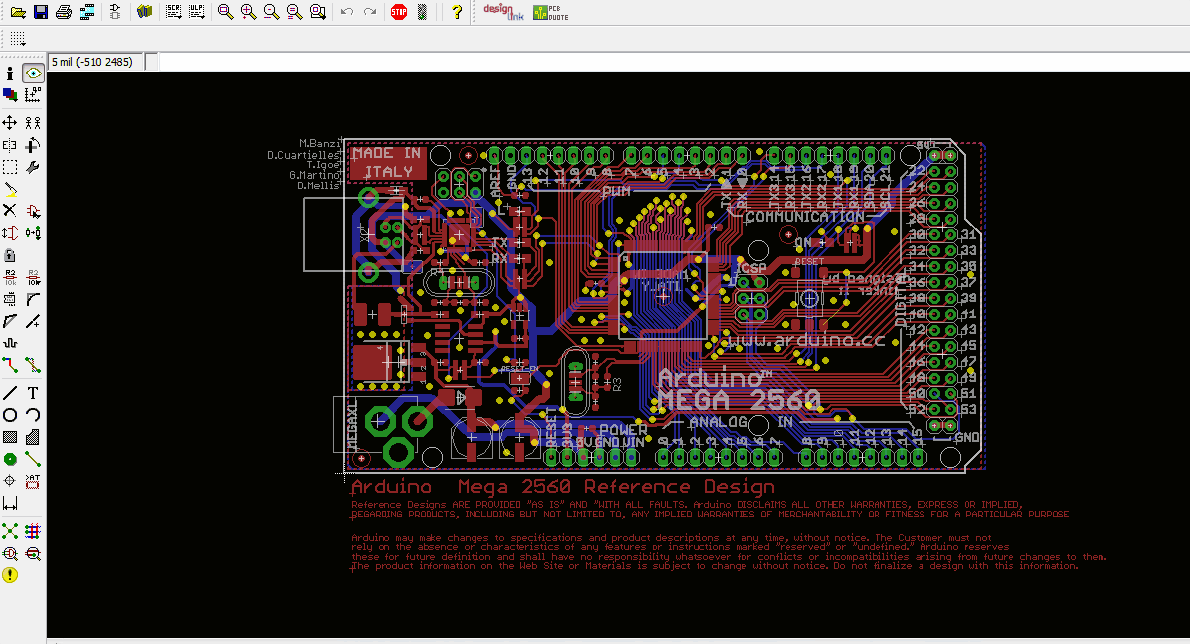Screen dimensions: 1190x644
Task: Click the grid coordinate readout 5 mil
Action: click(96, 62)
